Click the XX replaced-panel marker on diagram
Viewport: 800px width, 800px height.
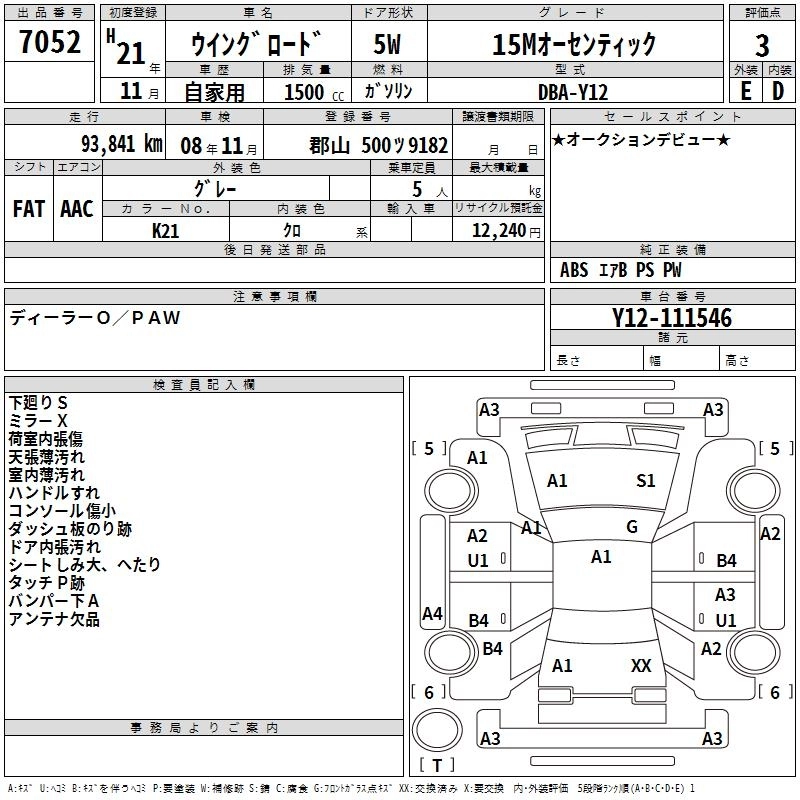click(x=641, y=665)
